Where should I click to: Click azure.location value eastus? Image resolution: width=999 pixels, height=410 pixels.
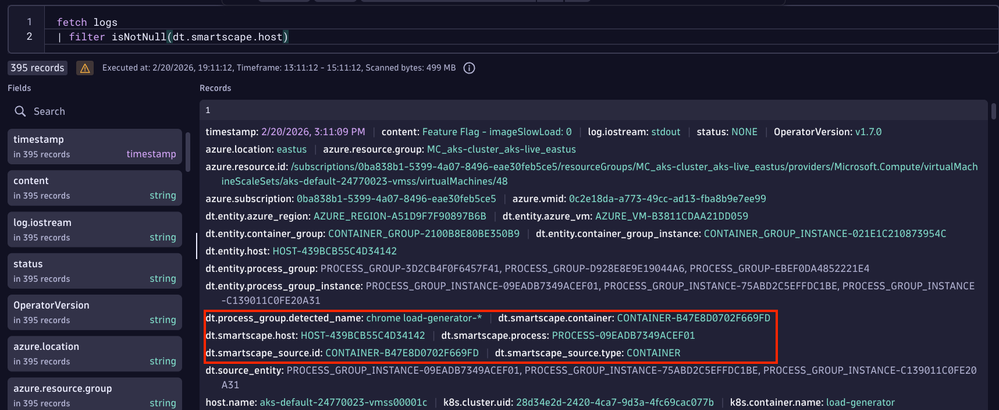(x=291, y=149)
